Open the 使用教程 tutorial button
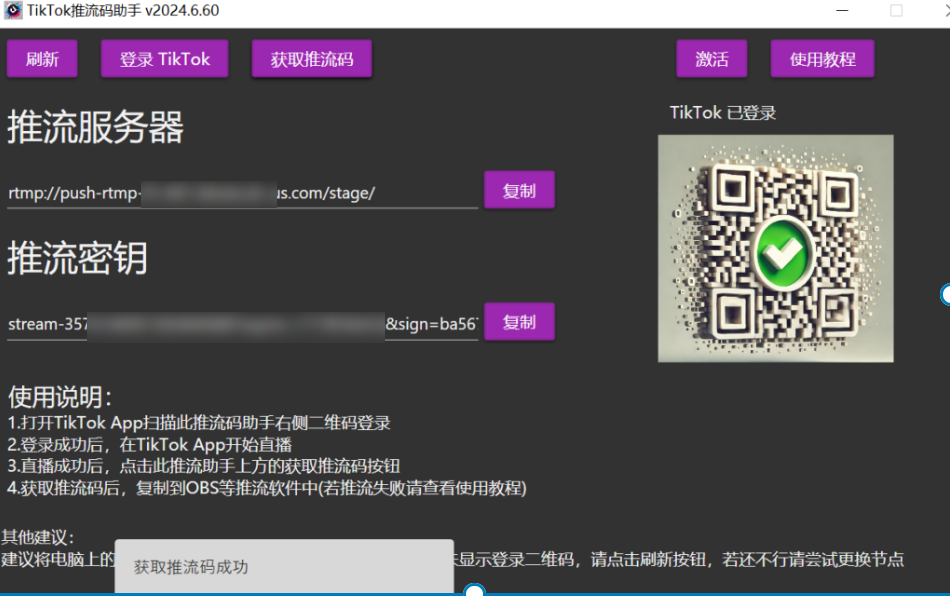Viewport: 950px width, 596px height. click(x=822, y=59)
